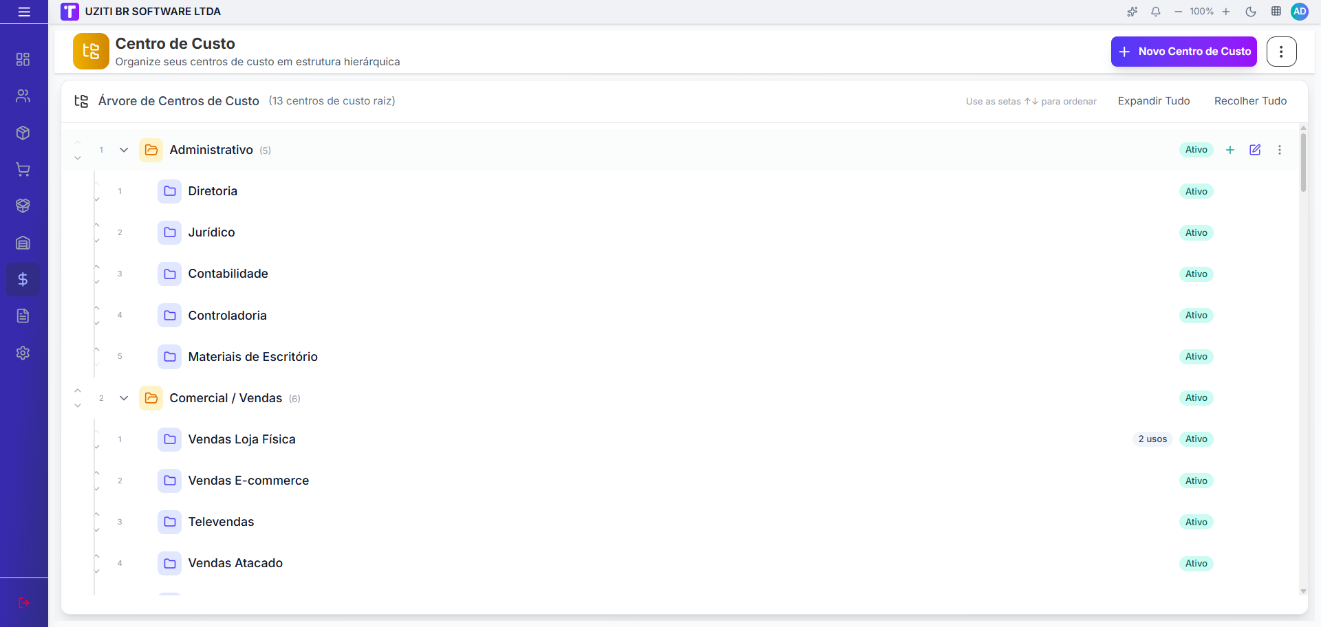The height and width of the screenshot is (627, 1321).
Task: Increase zoom with the plus icon
Action: pyautogui.click(x=1226, y=12)
